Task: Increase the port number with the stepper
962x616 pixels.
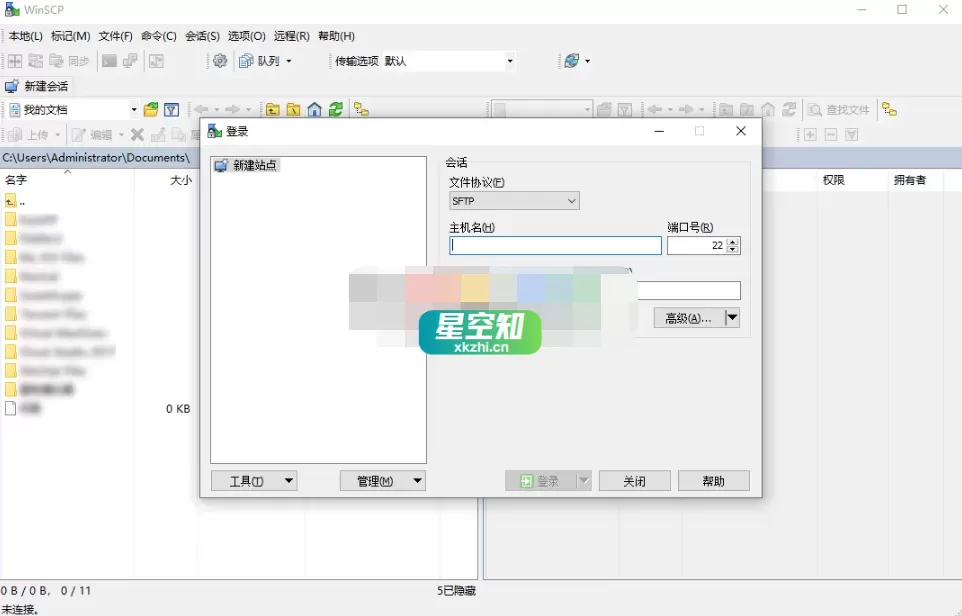Action: click(x=731, y=241)
